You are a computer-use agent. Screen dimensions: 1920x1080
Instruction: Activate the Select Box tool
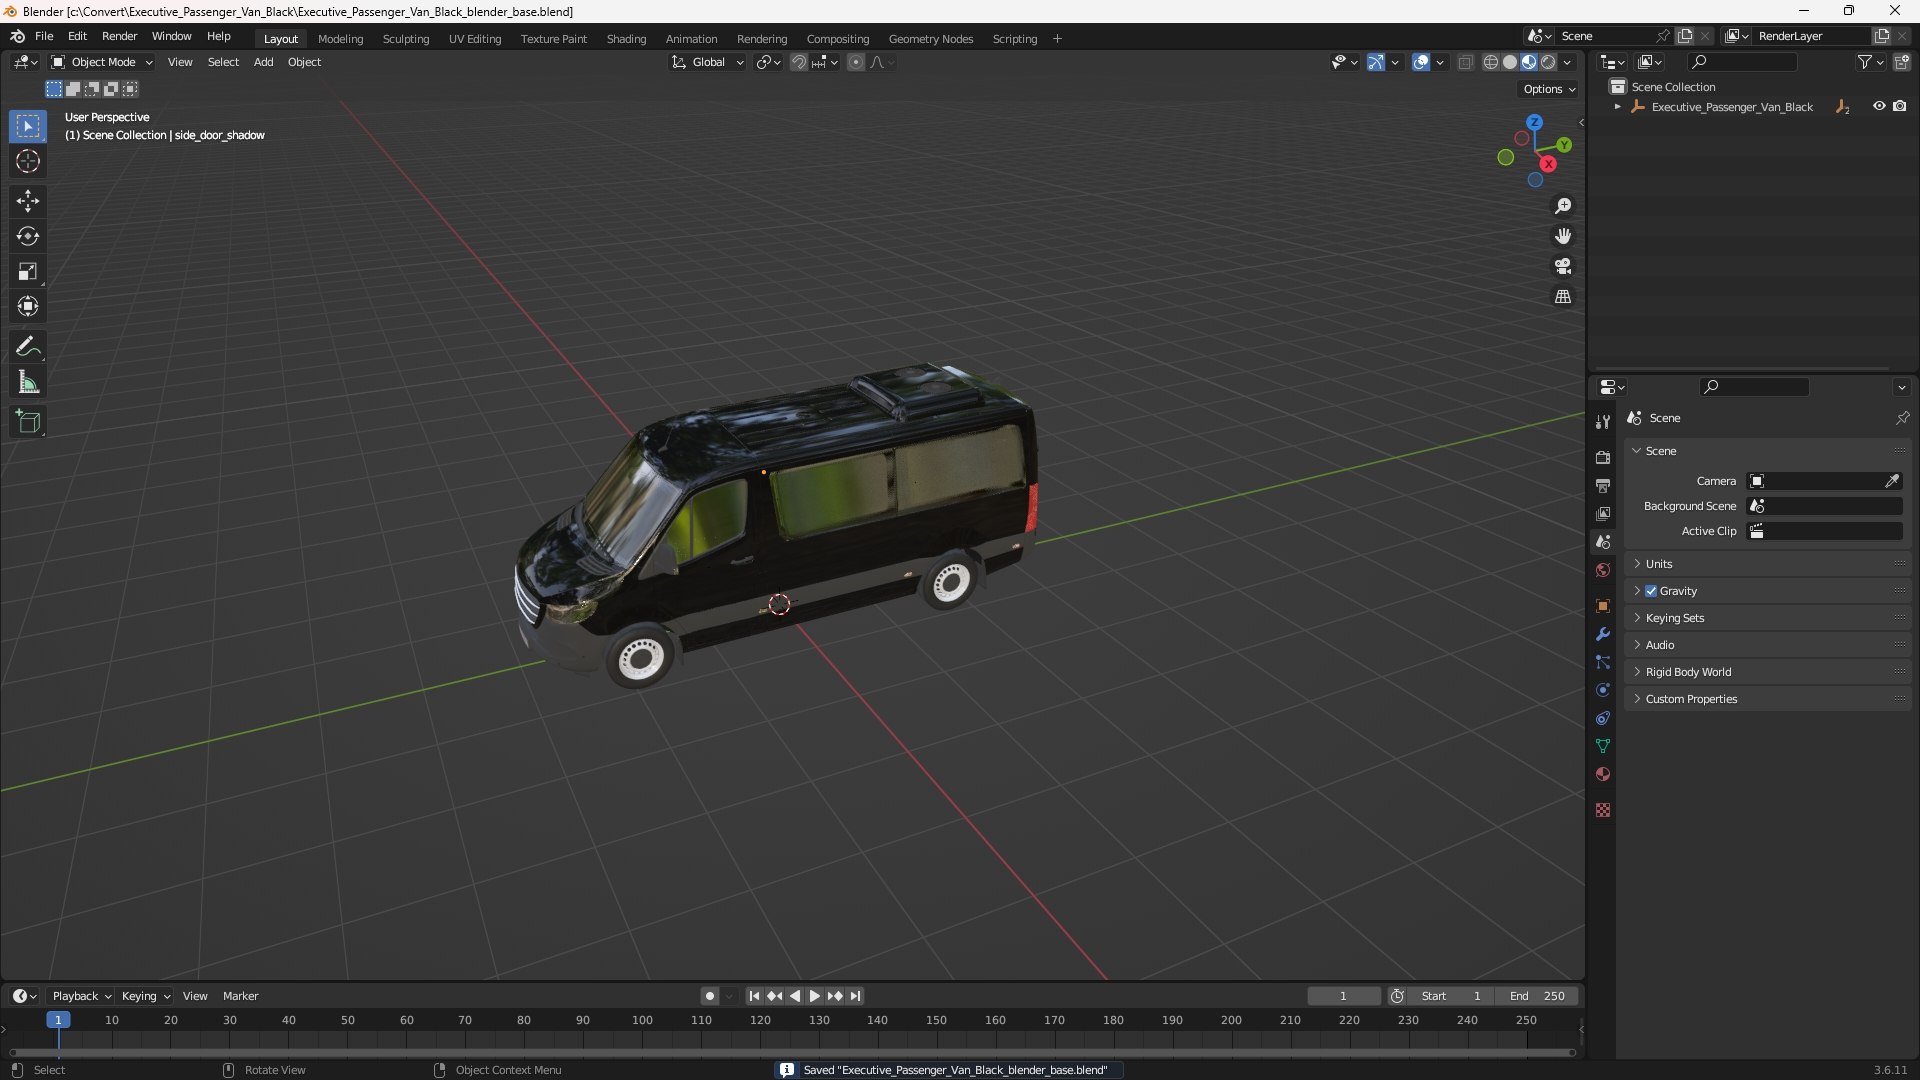click(28, 126)
